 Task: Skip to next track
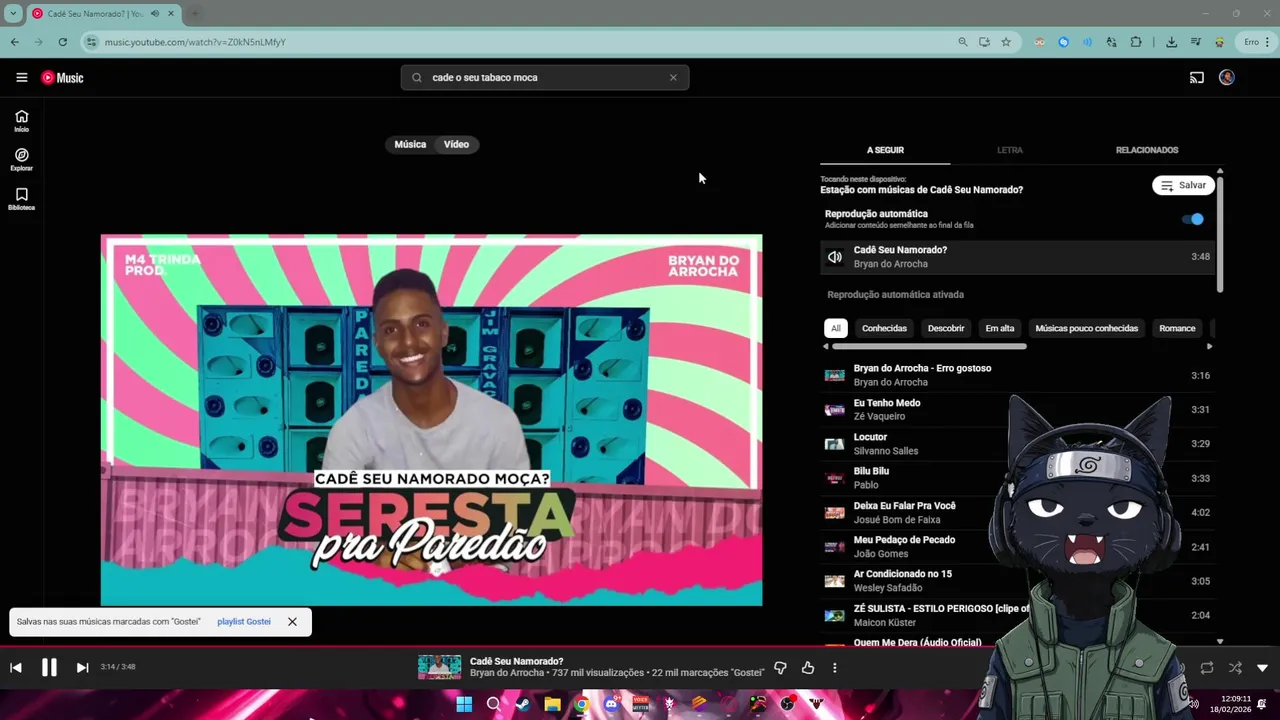coord(82,668)
